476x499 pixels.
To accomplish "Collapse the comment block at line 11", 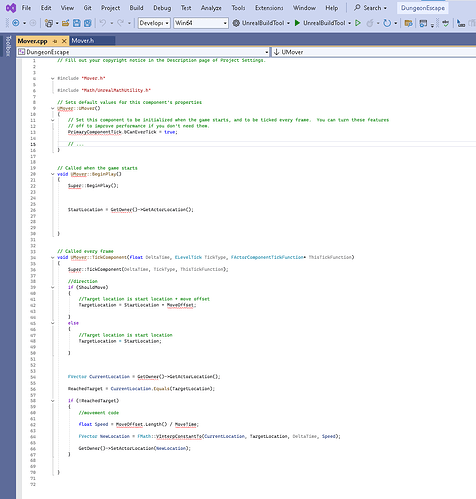I will [x=52, y=120].
